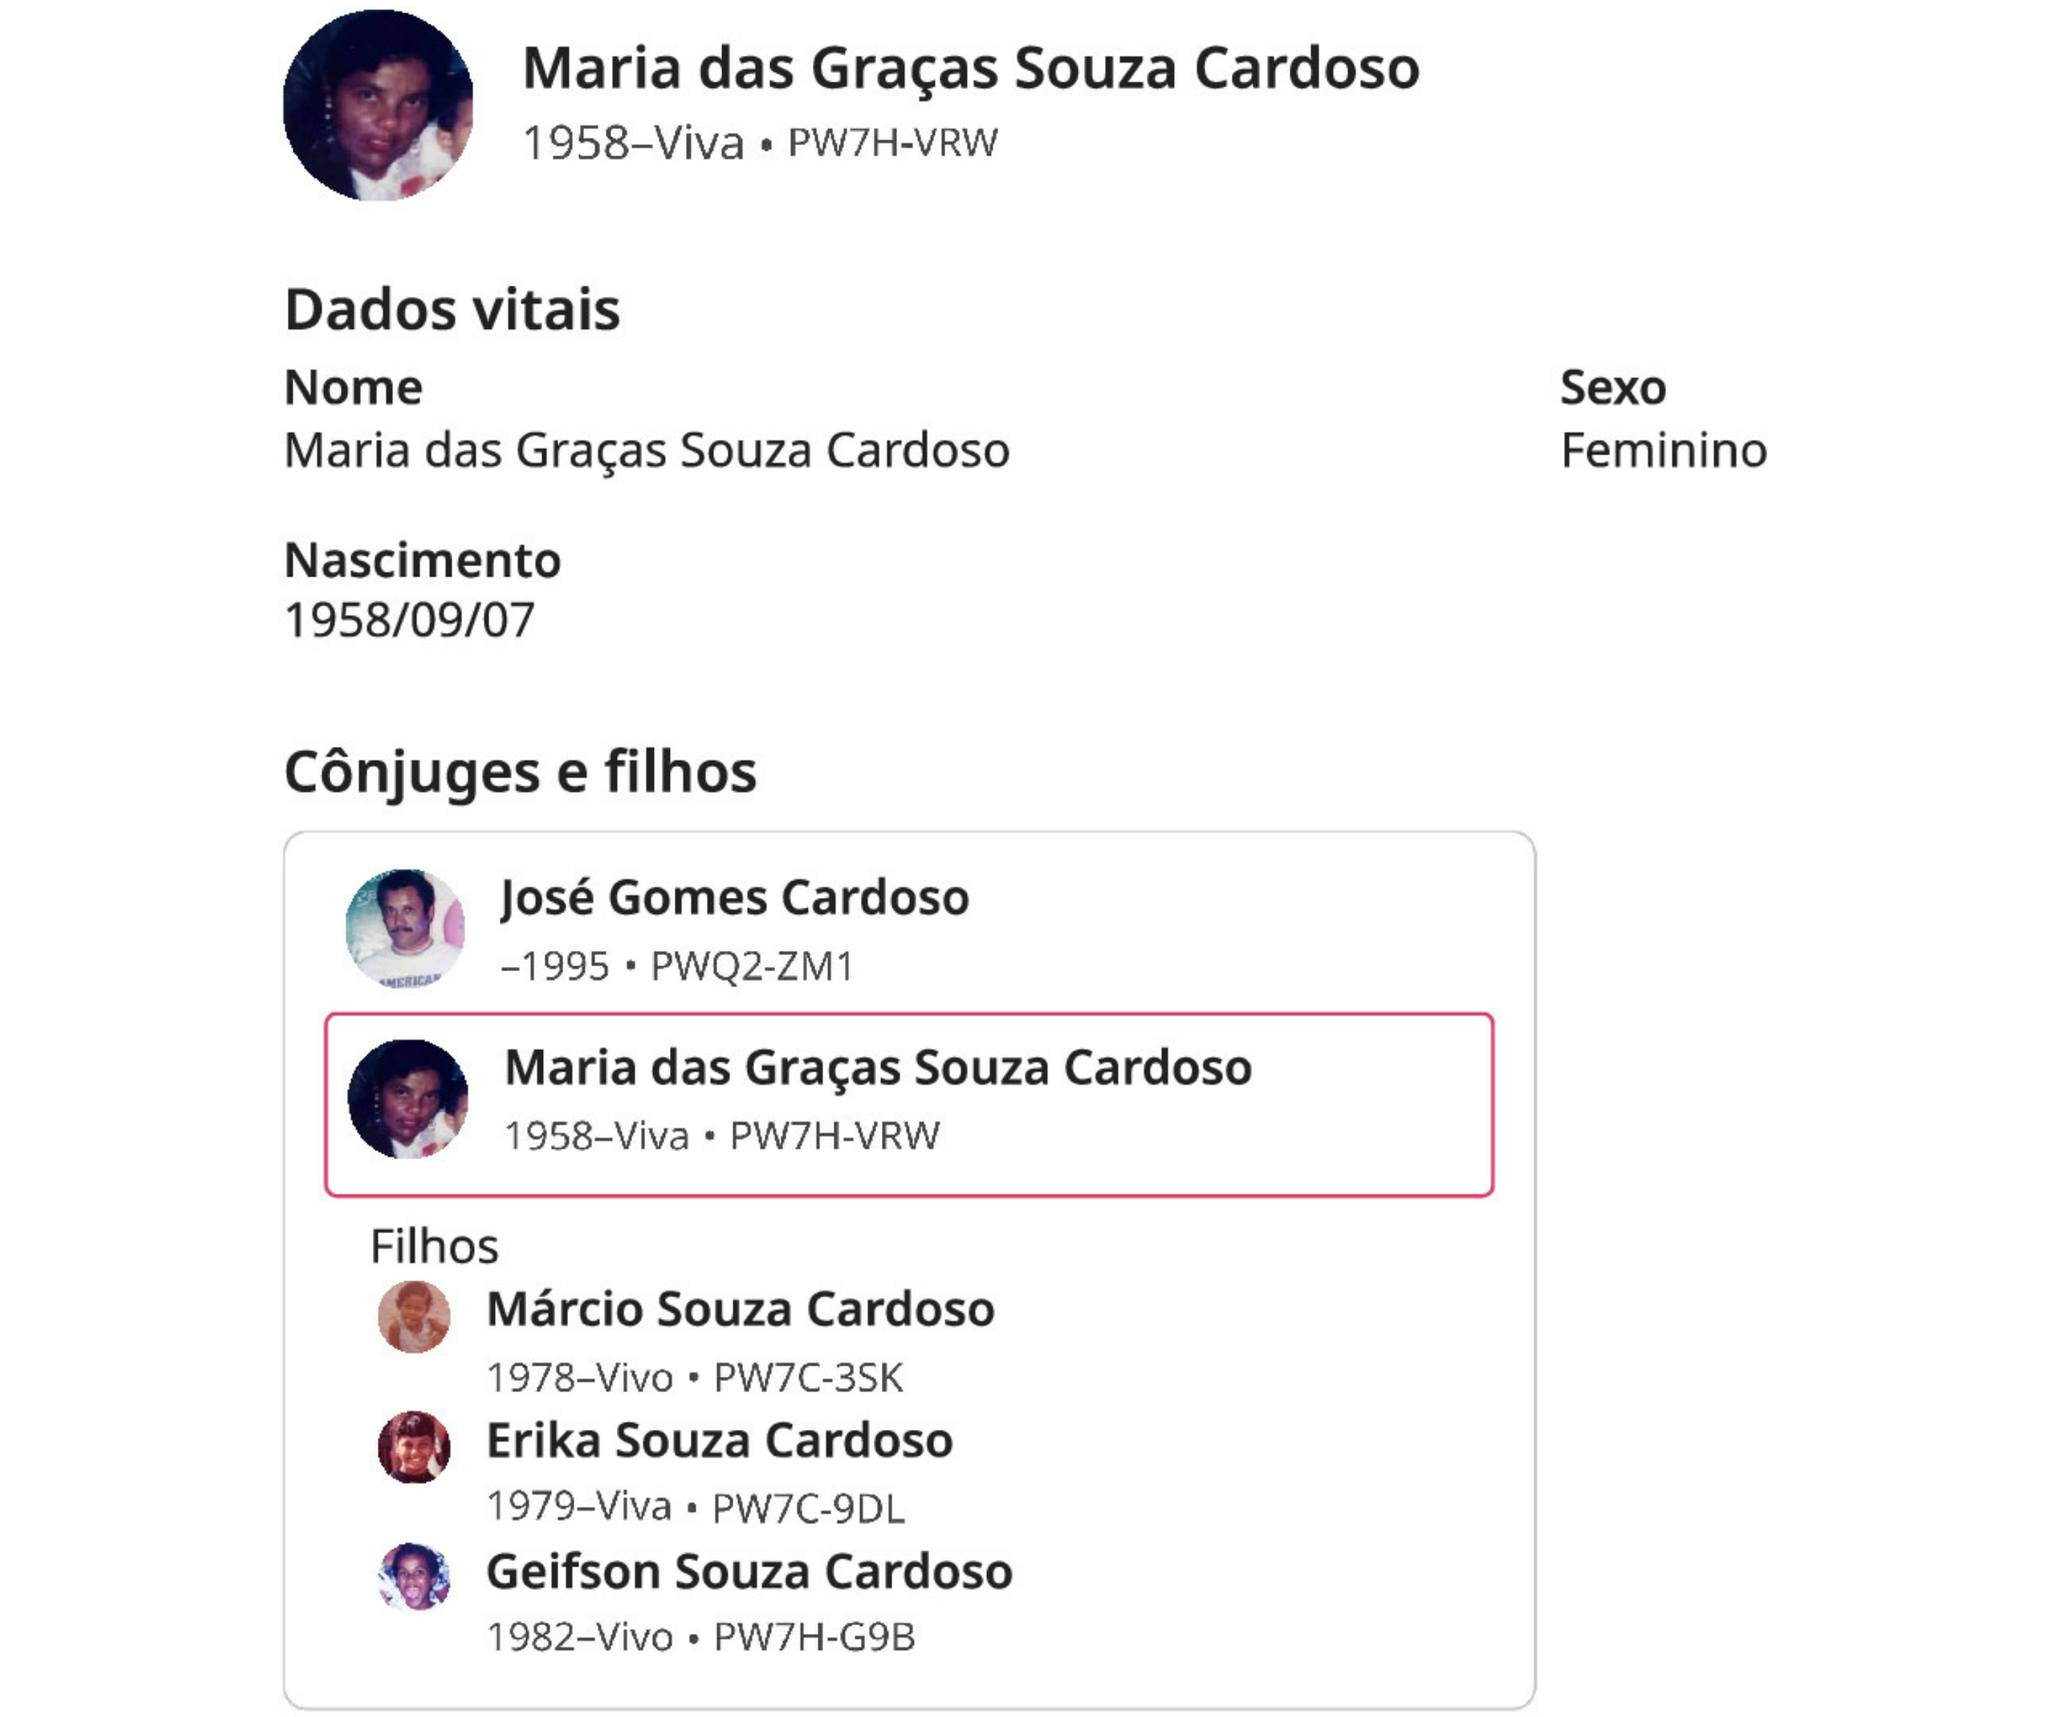Click Geifson Souza Cardoso's small photo
This screenshot has width=2048, height=1717.
tap(414, 1577)
